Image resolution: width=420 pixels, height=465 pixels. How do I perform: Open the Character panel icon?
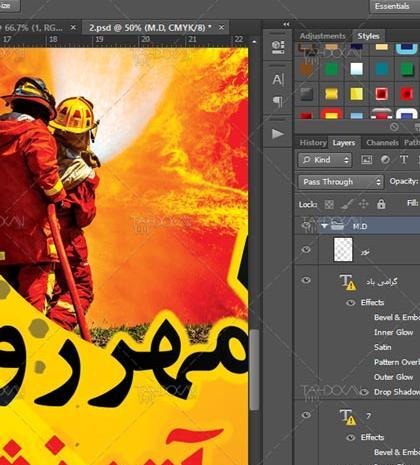click(x=278, y=80)
